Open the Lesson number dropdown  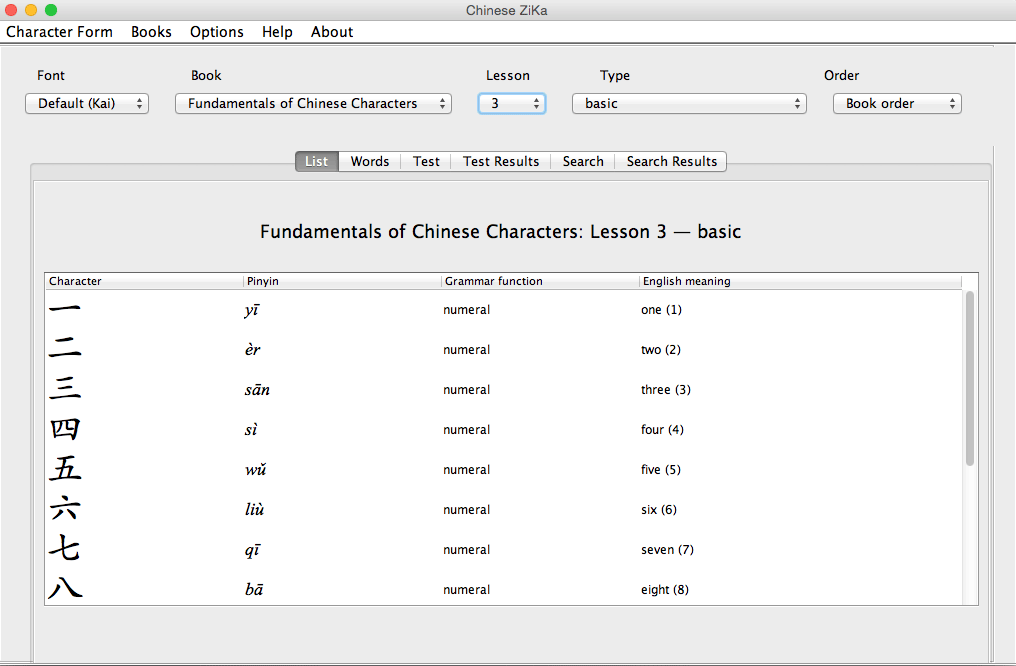point(511,103)
